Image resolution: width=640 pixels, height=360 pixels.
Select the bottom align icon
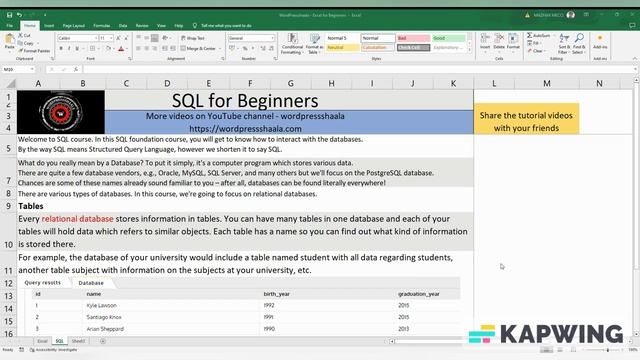coord(154,38)
